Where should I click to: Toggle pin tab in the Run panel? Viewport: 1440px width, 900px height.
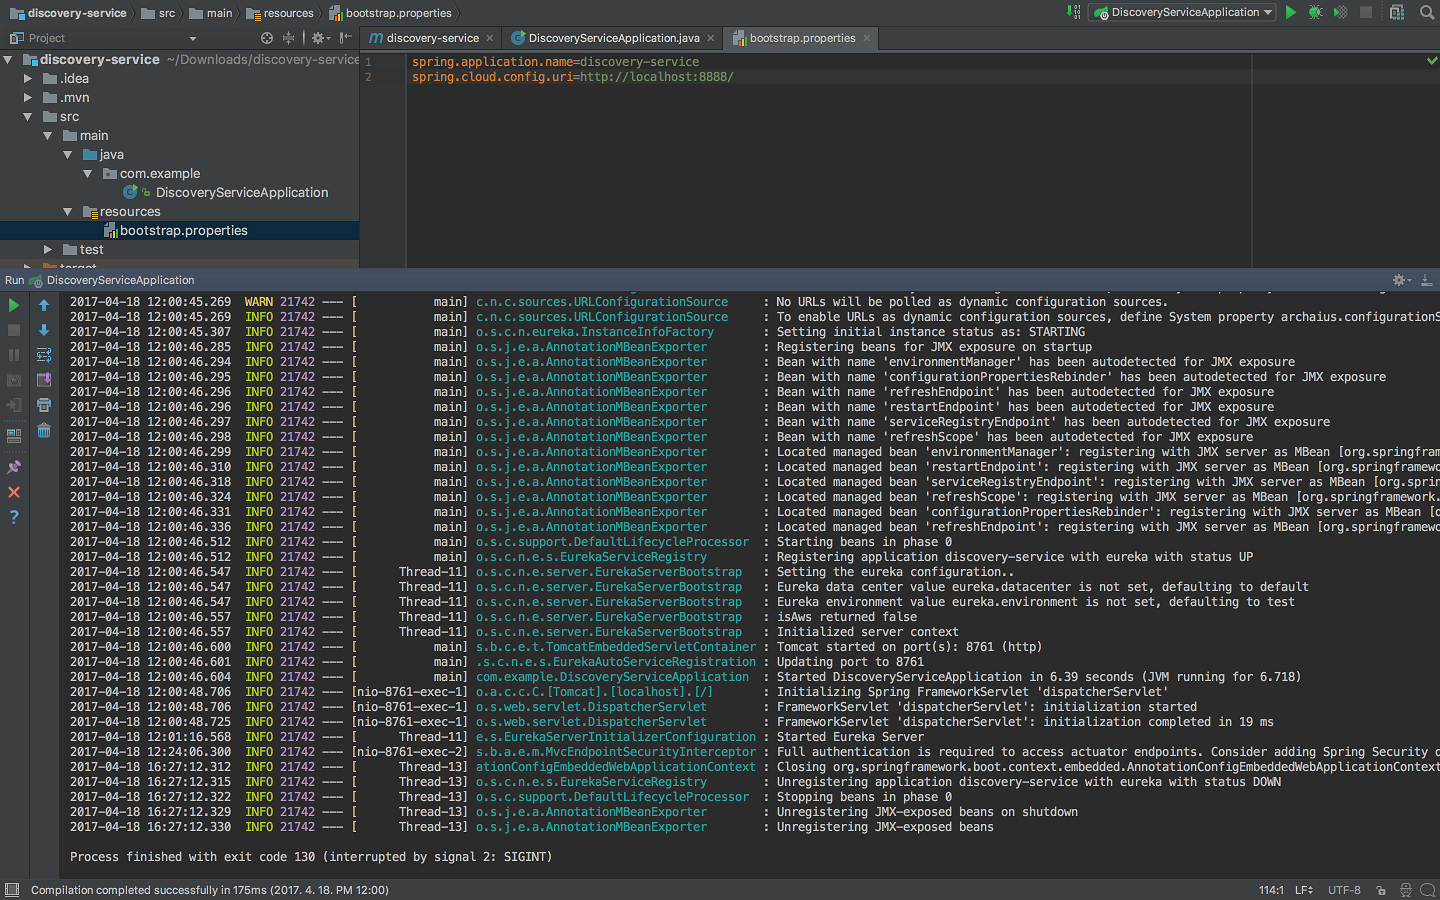tap(14, 467)
